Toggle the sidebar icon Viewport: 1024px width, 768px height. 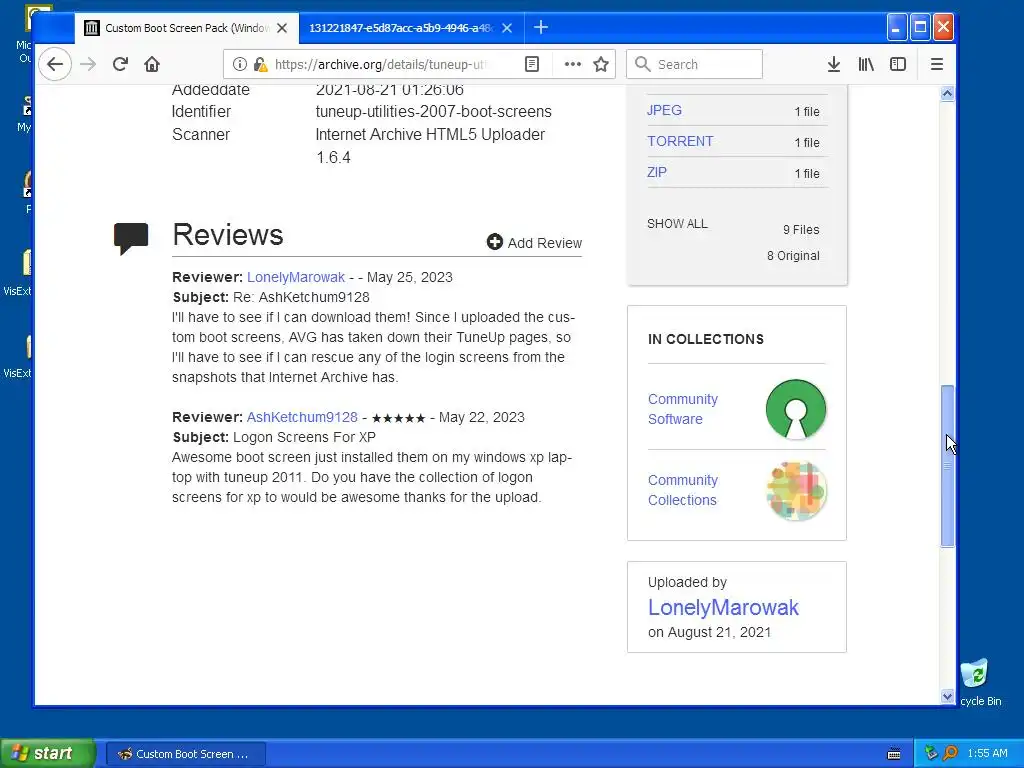898,64
